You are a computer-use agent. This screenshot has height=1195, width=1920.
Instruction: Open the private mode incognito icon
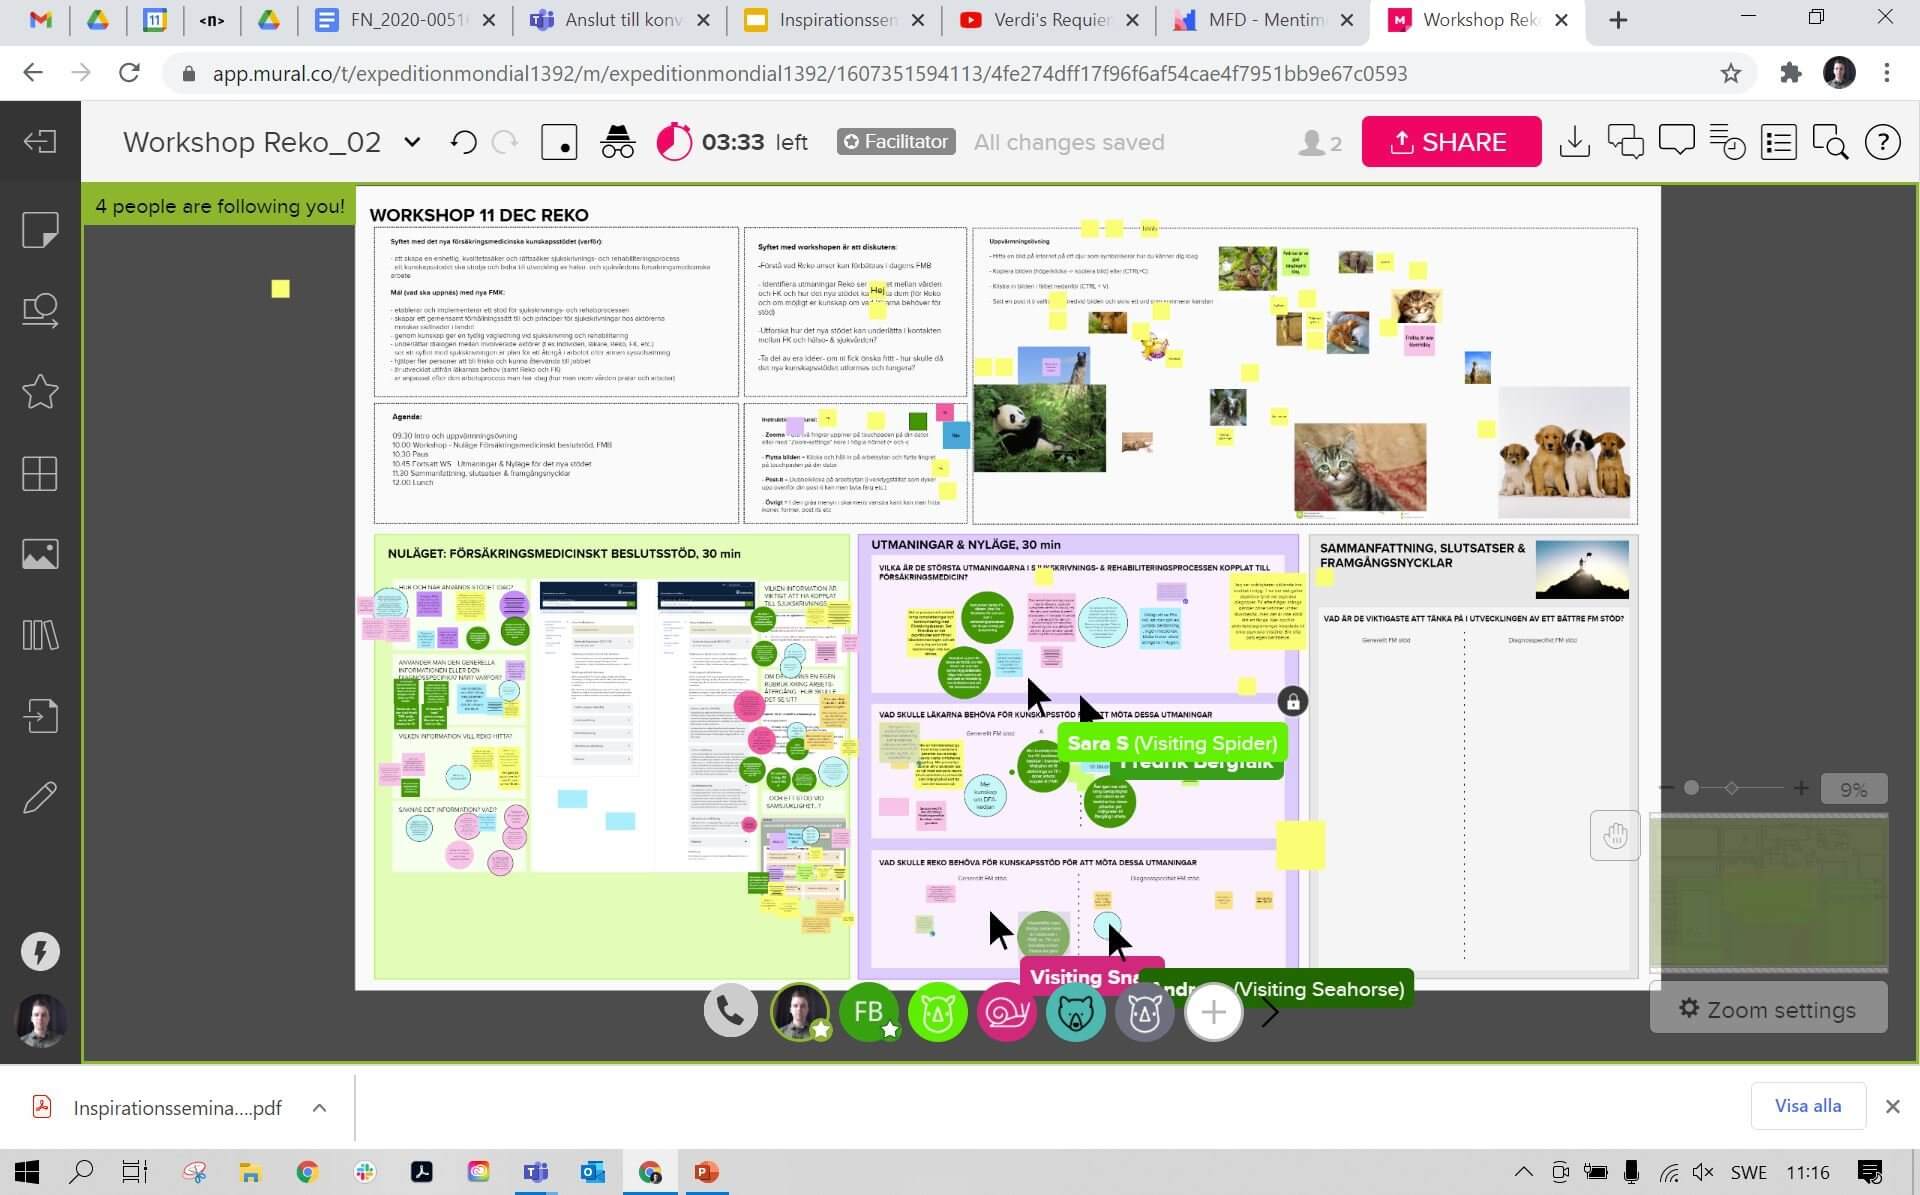point(617,142)
